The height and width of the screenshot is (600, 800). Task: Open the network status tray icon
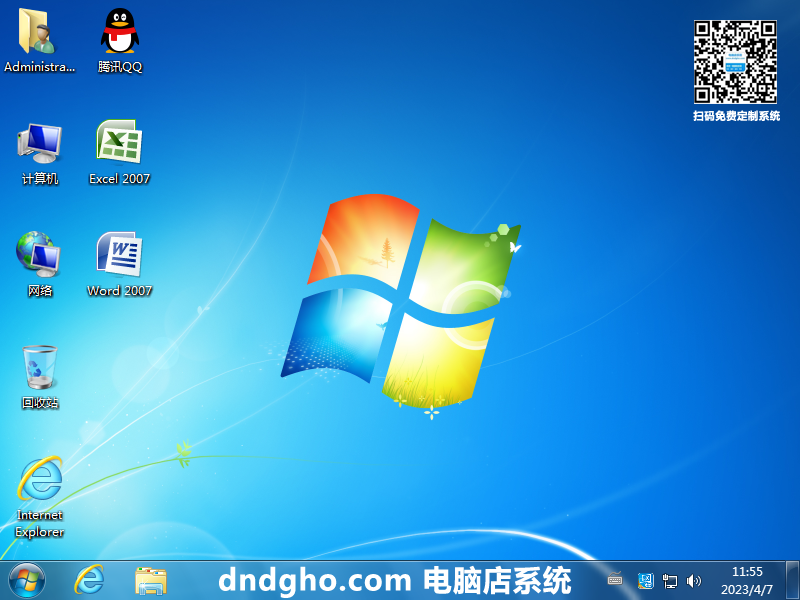670,581
